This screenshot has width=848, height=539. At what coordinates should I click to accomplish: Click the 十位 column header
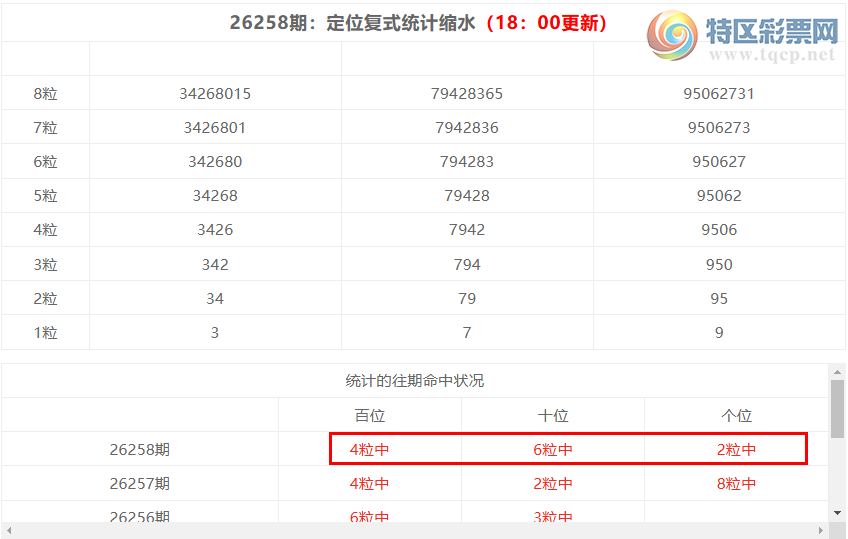tap(553, 415)
